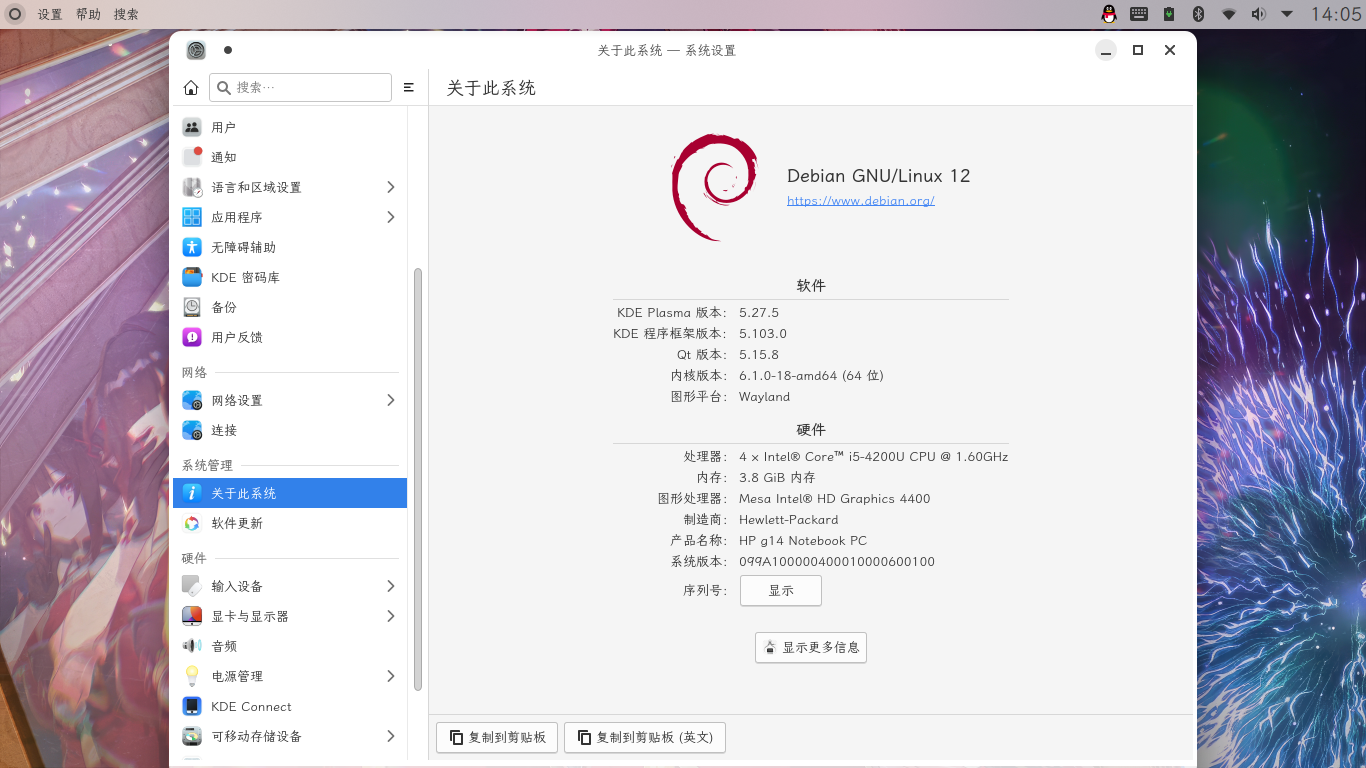Expand the 网络设置 chevron arrow
The image size is (1366, 768).
click(390, 400)
